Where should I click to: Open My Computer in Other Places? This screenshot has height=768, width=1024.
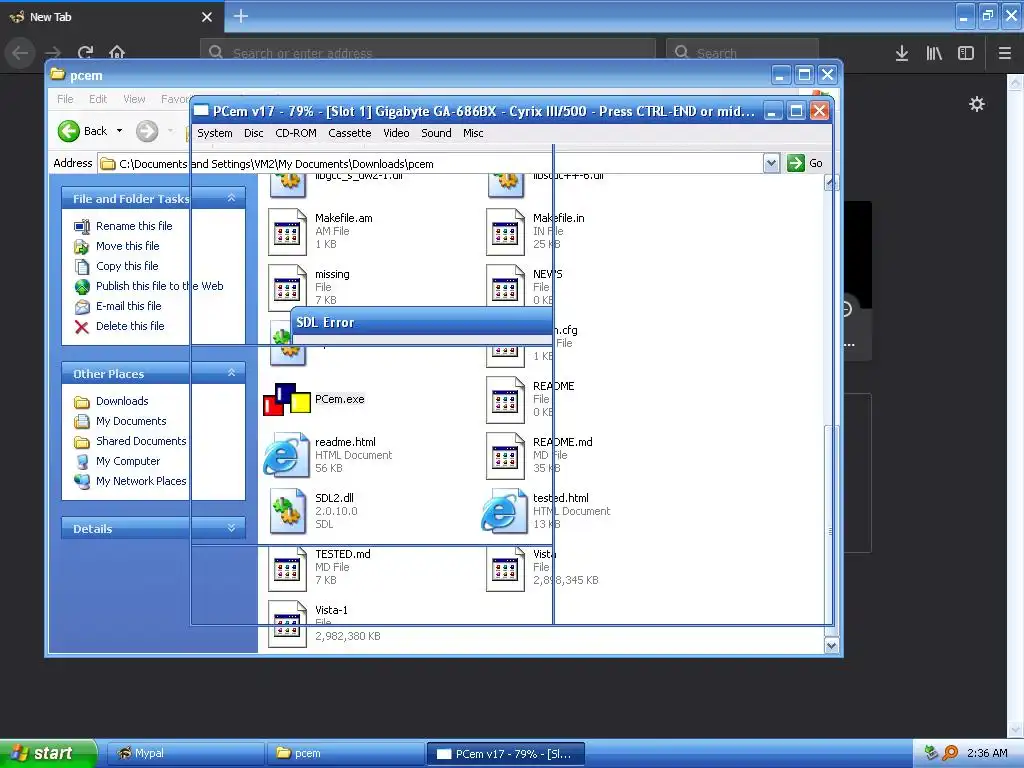[x=128, y=461]
